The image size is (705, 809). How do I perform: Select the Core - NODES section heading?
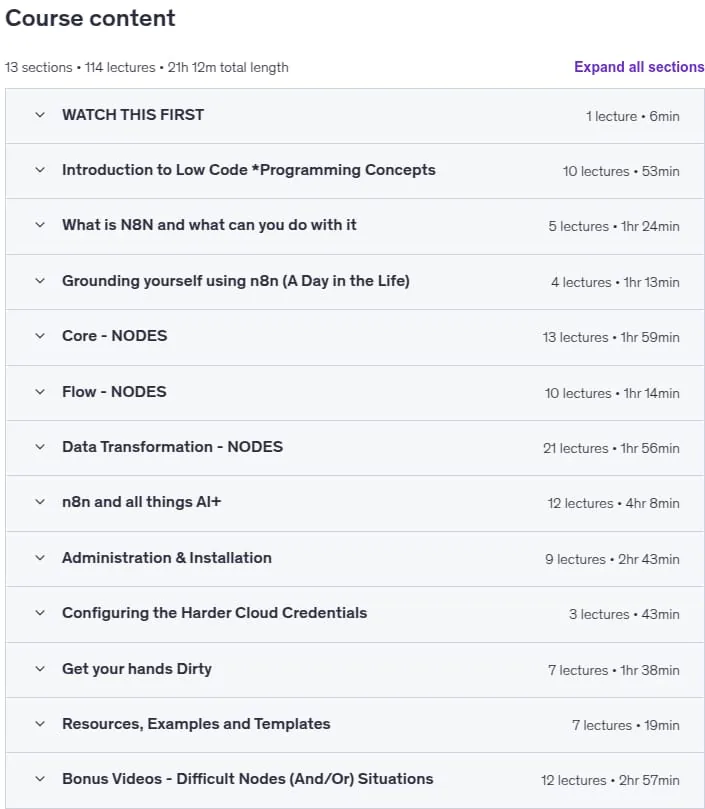(115, 336)
